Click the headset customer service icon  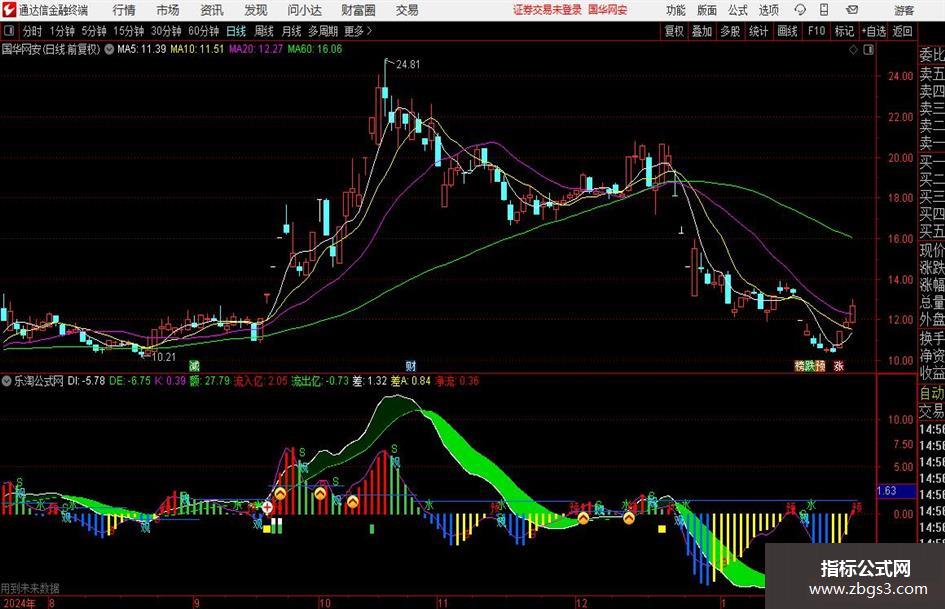click(800, 10)
